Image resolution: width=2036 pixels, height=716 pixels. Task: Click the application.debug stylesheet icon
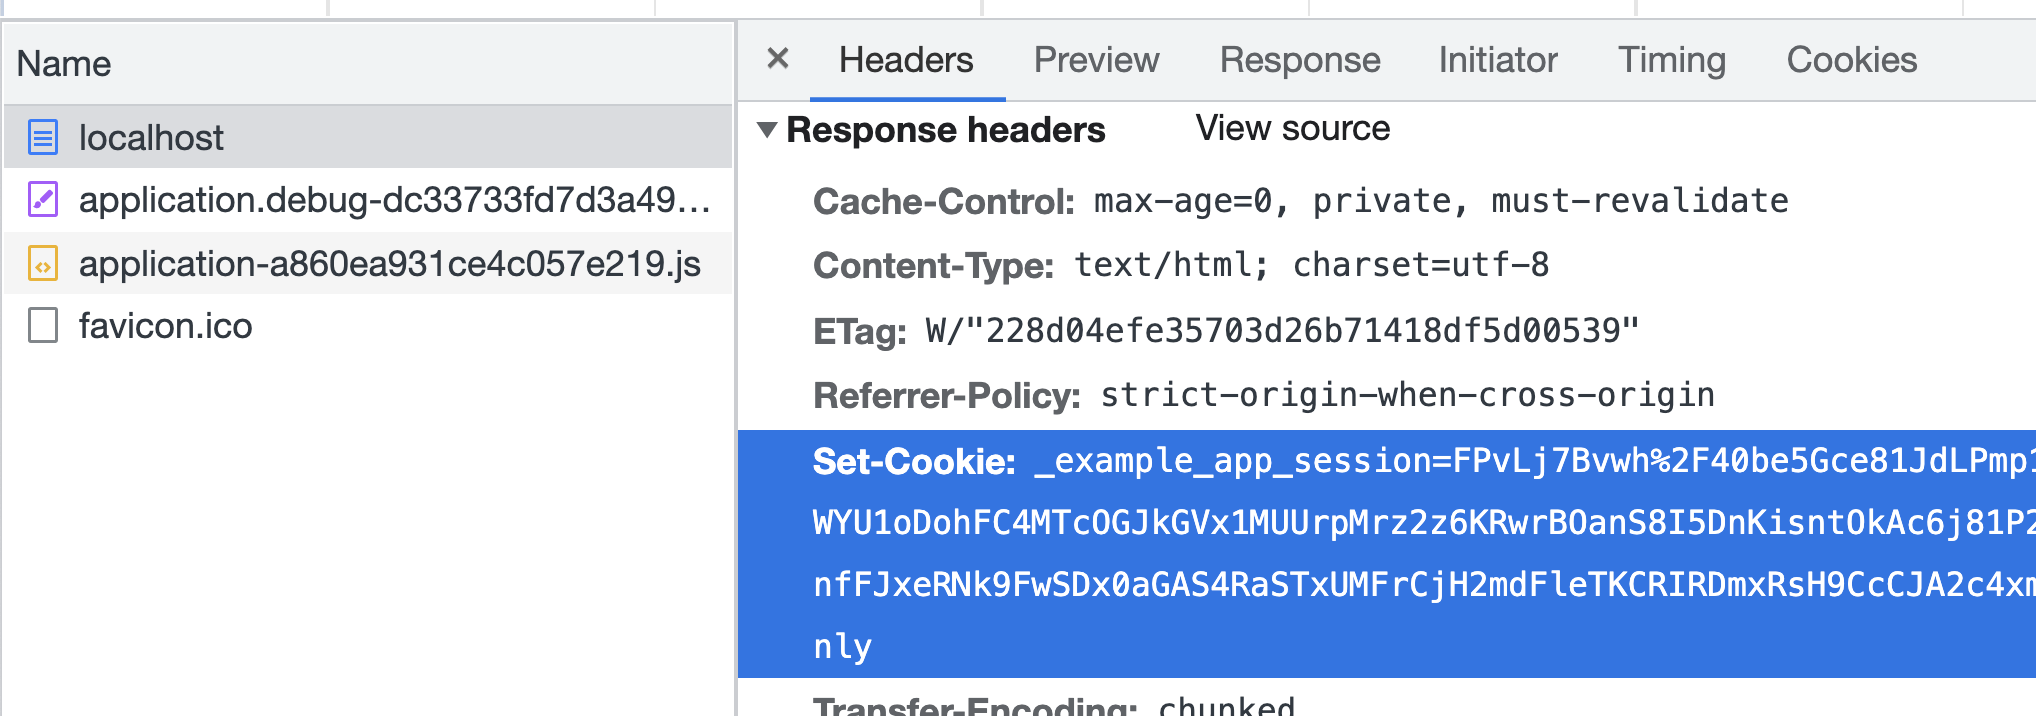43,200
